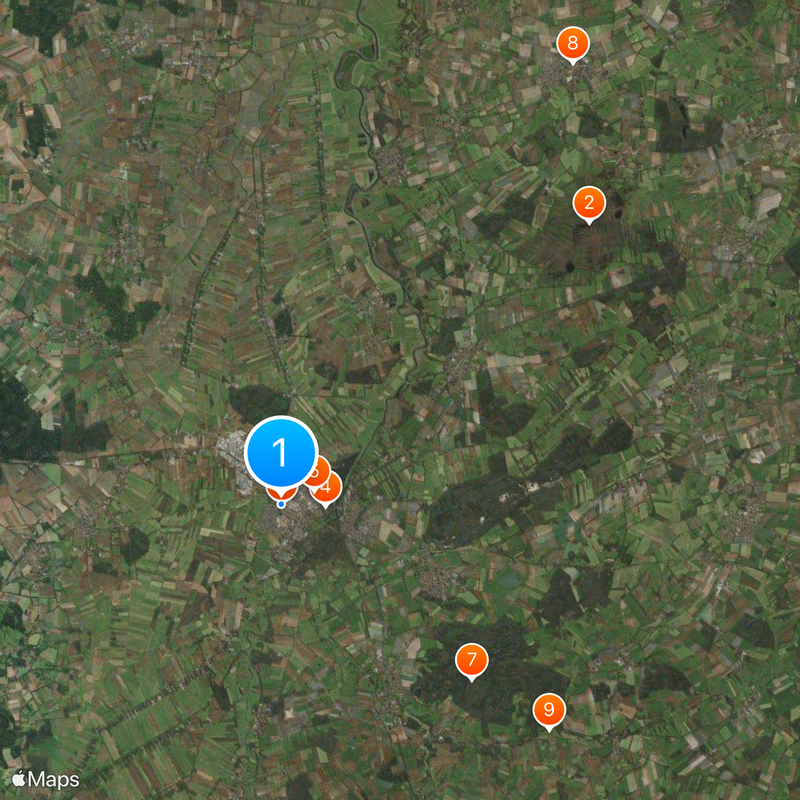Screen dimensions: 800x800
Task: Select the orange pin hidden beneath pin 1
Action: (281, 493)
